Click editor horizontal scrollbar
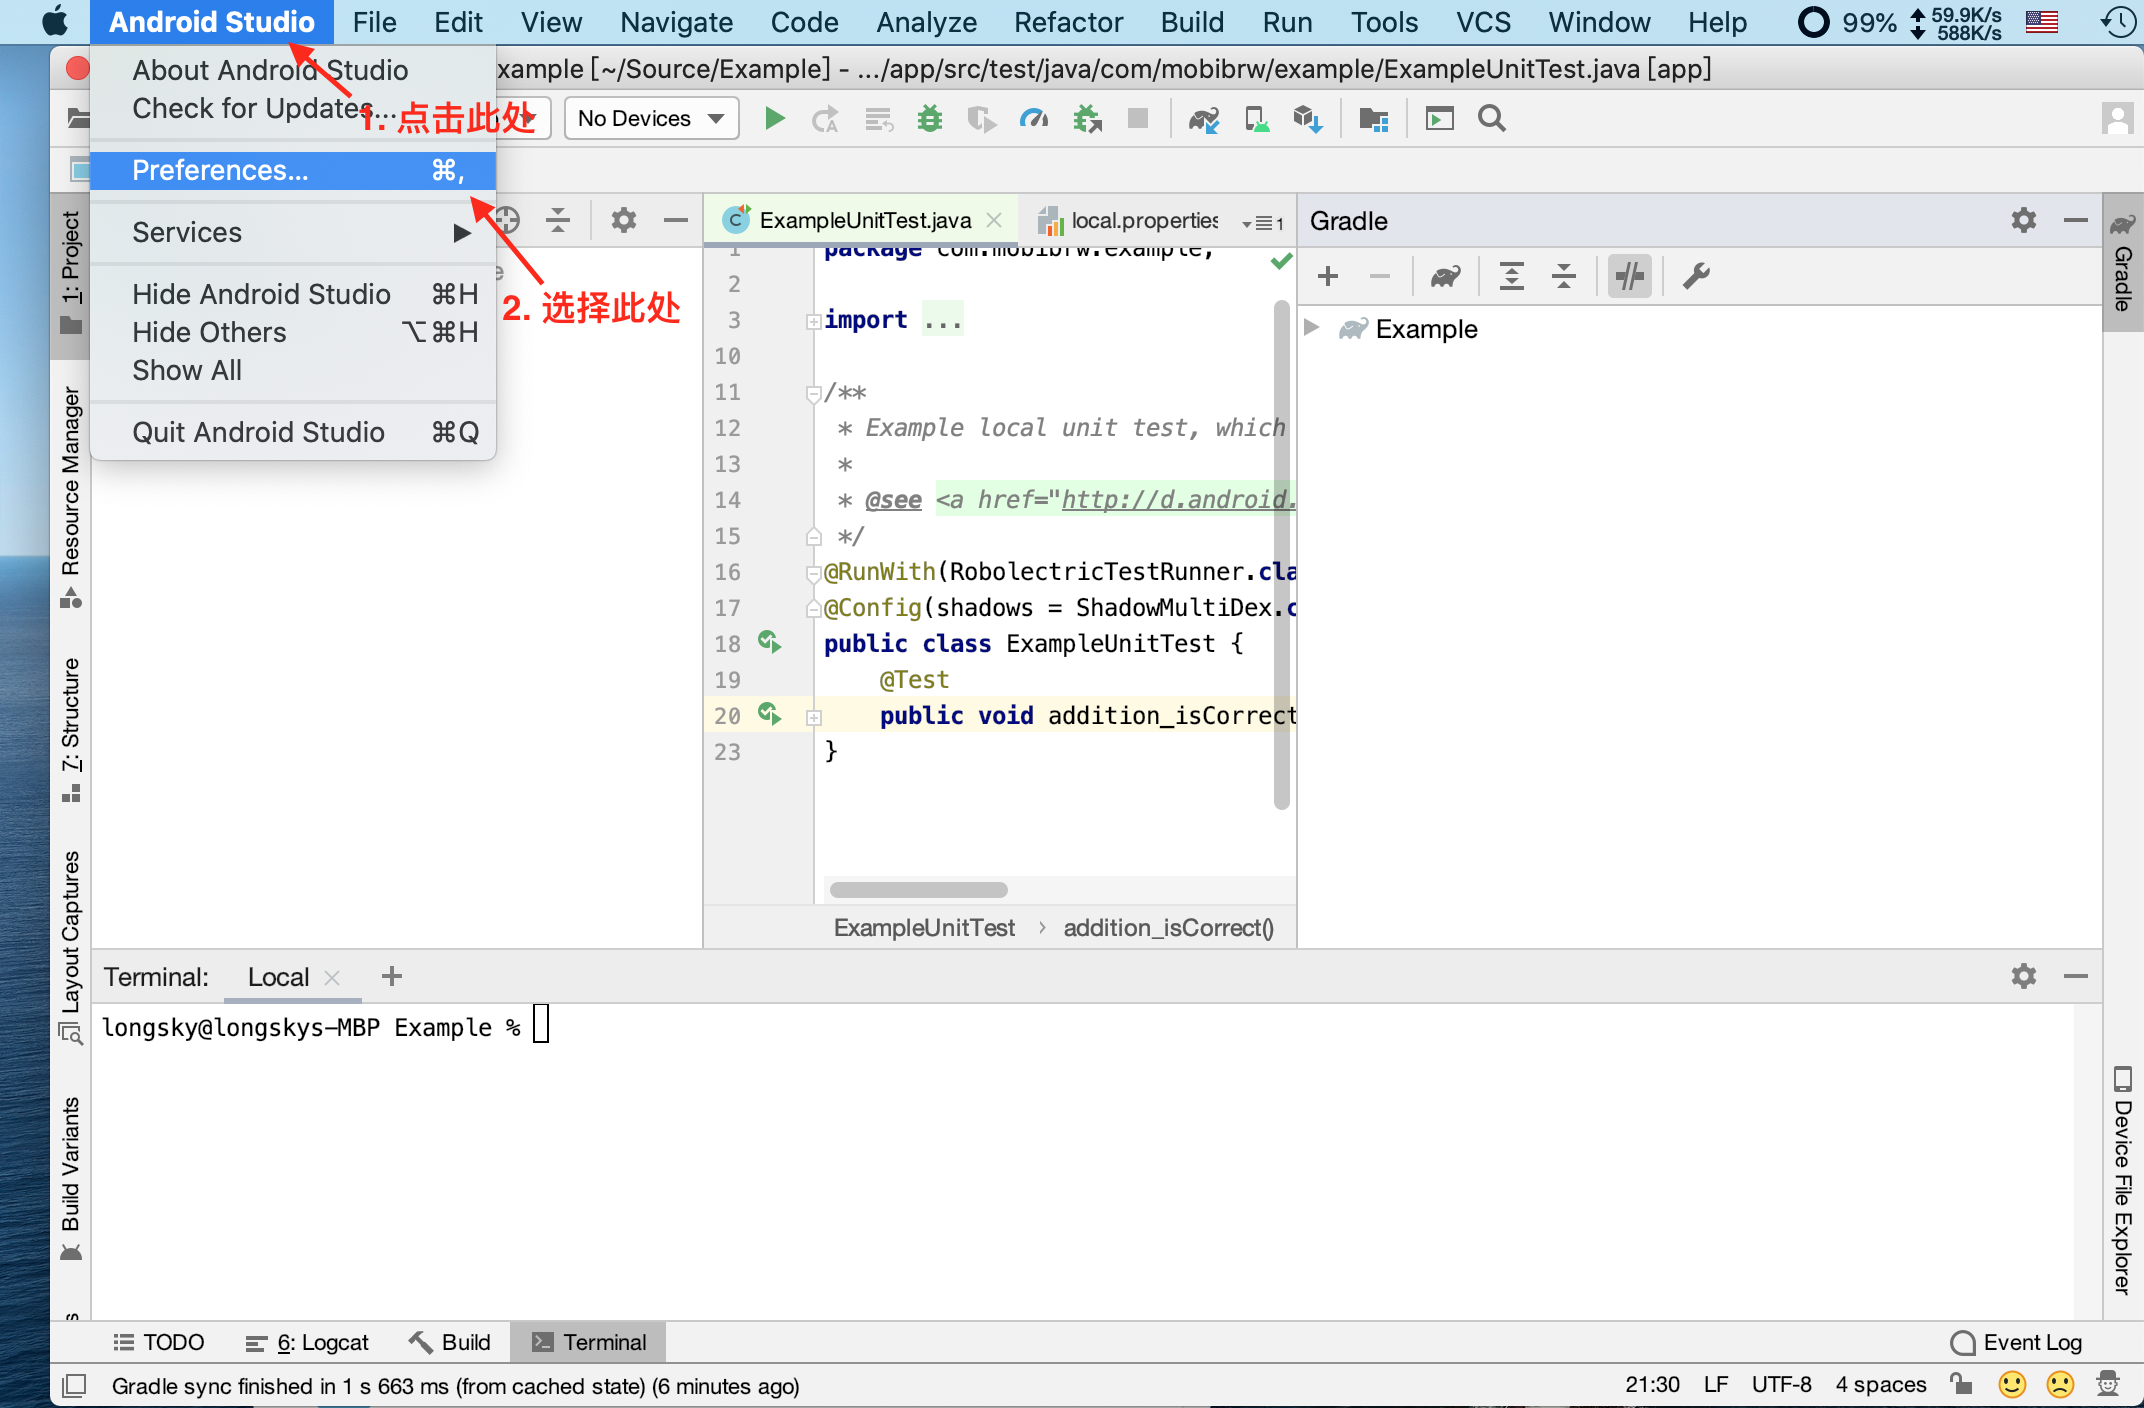Image resolution: width=2144 pixels, height=1408 pixels. coord(918,890)
